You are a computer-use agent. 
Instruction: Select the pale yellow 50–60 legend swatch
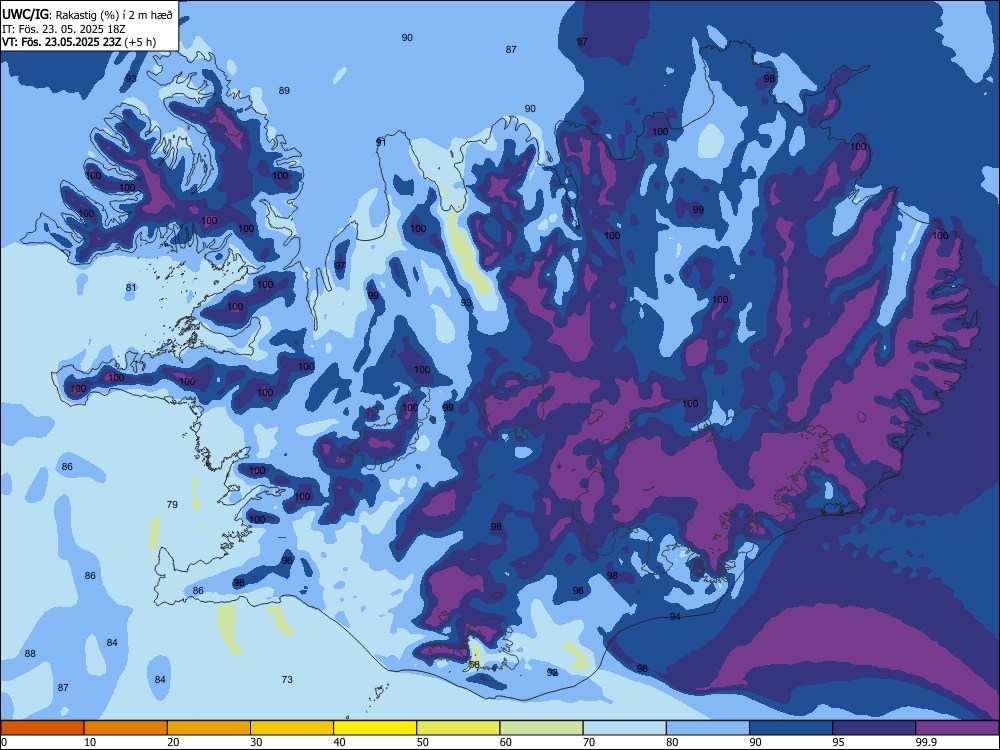(458, 728)
